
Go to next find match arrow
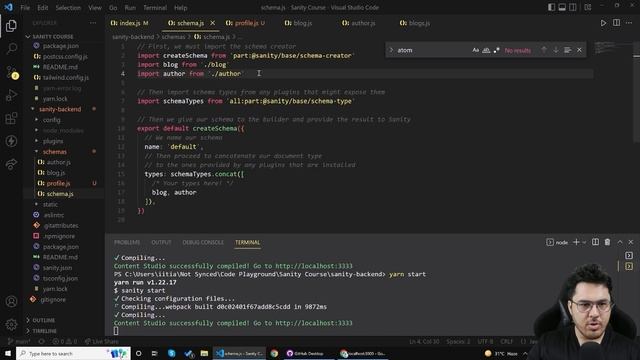556,50
